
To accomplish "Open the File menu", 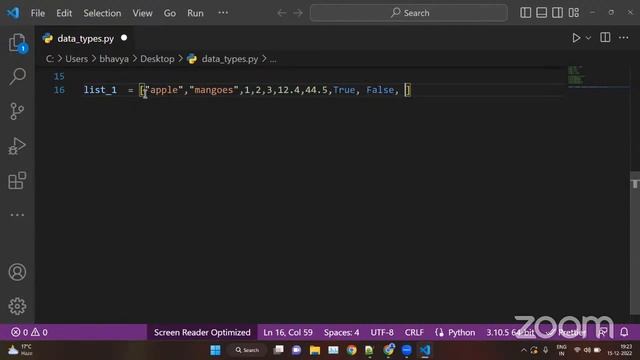I will [x=38, y=13].
